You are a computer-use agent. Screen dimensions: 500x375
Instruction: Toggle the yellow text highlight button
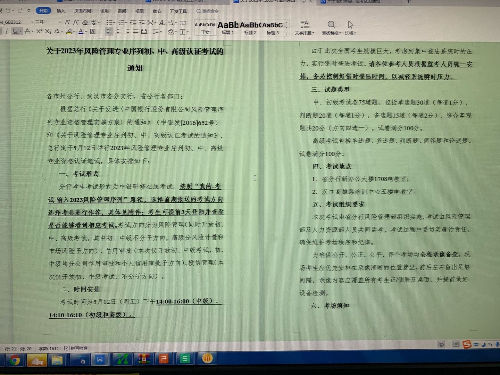(x=69, y=32)
